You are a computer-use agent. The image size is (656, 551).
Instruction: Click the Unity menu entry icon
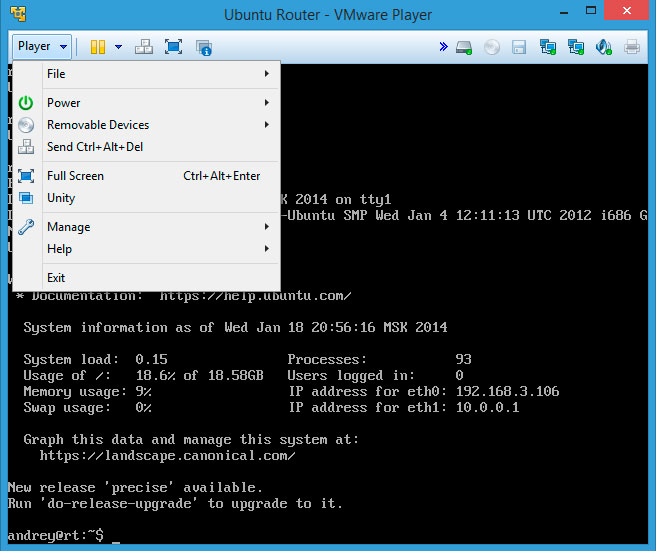[x=26, y=198]
